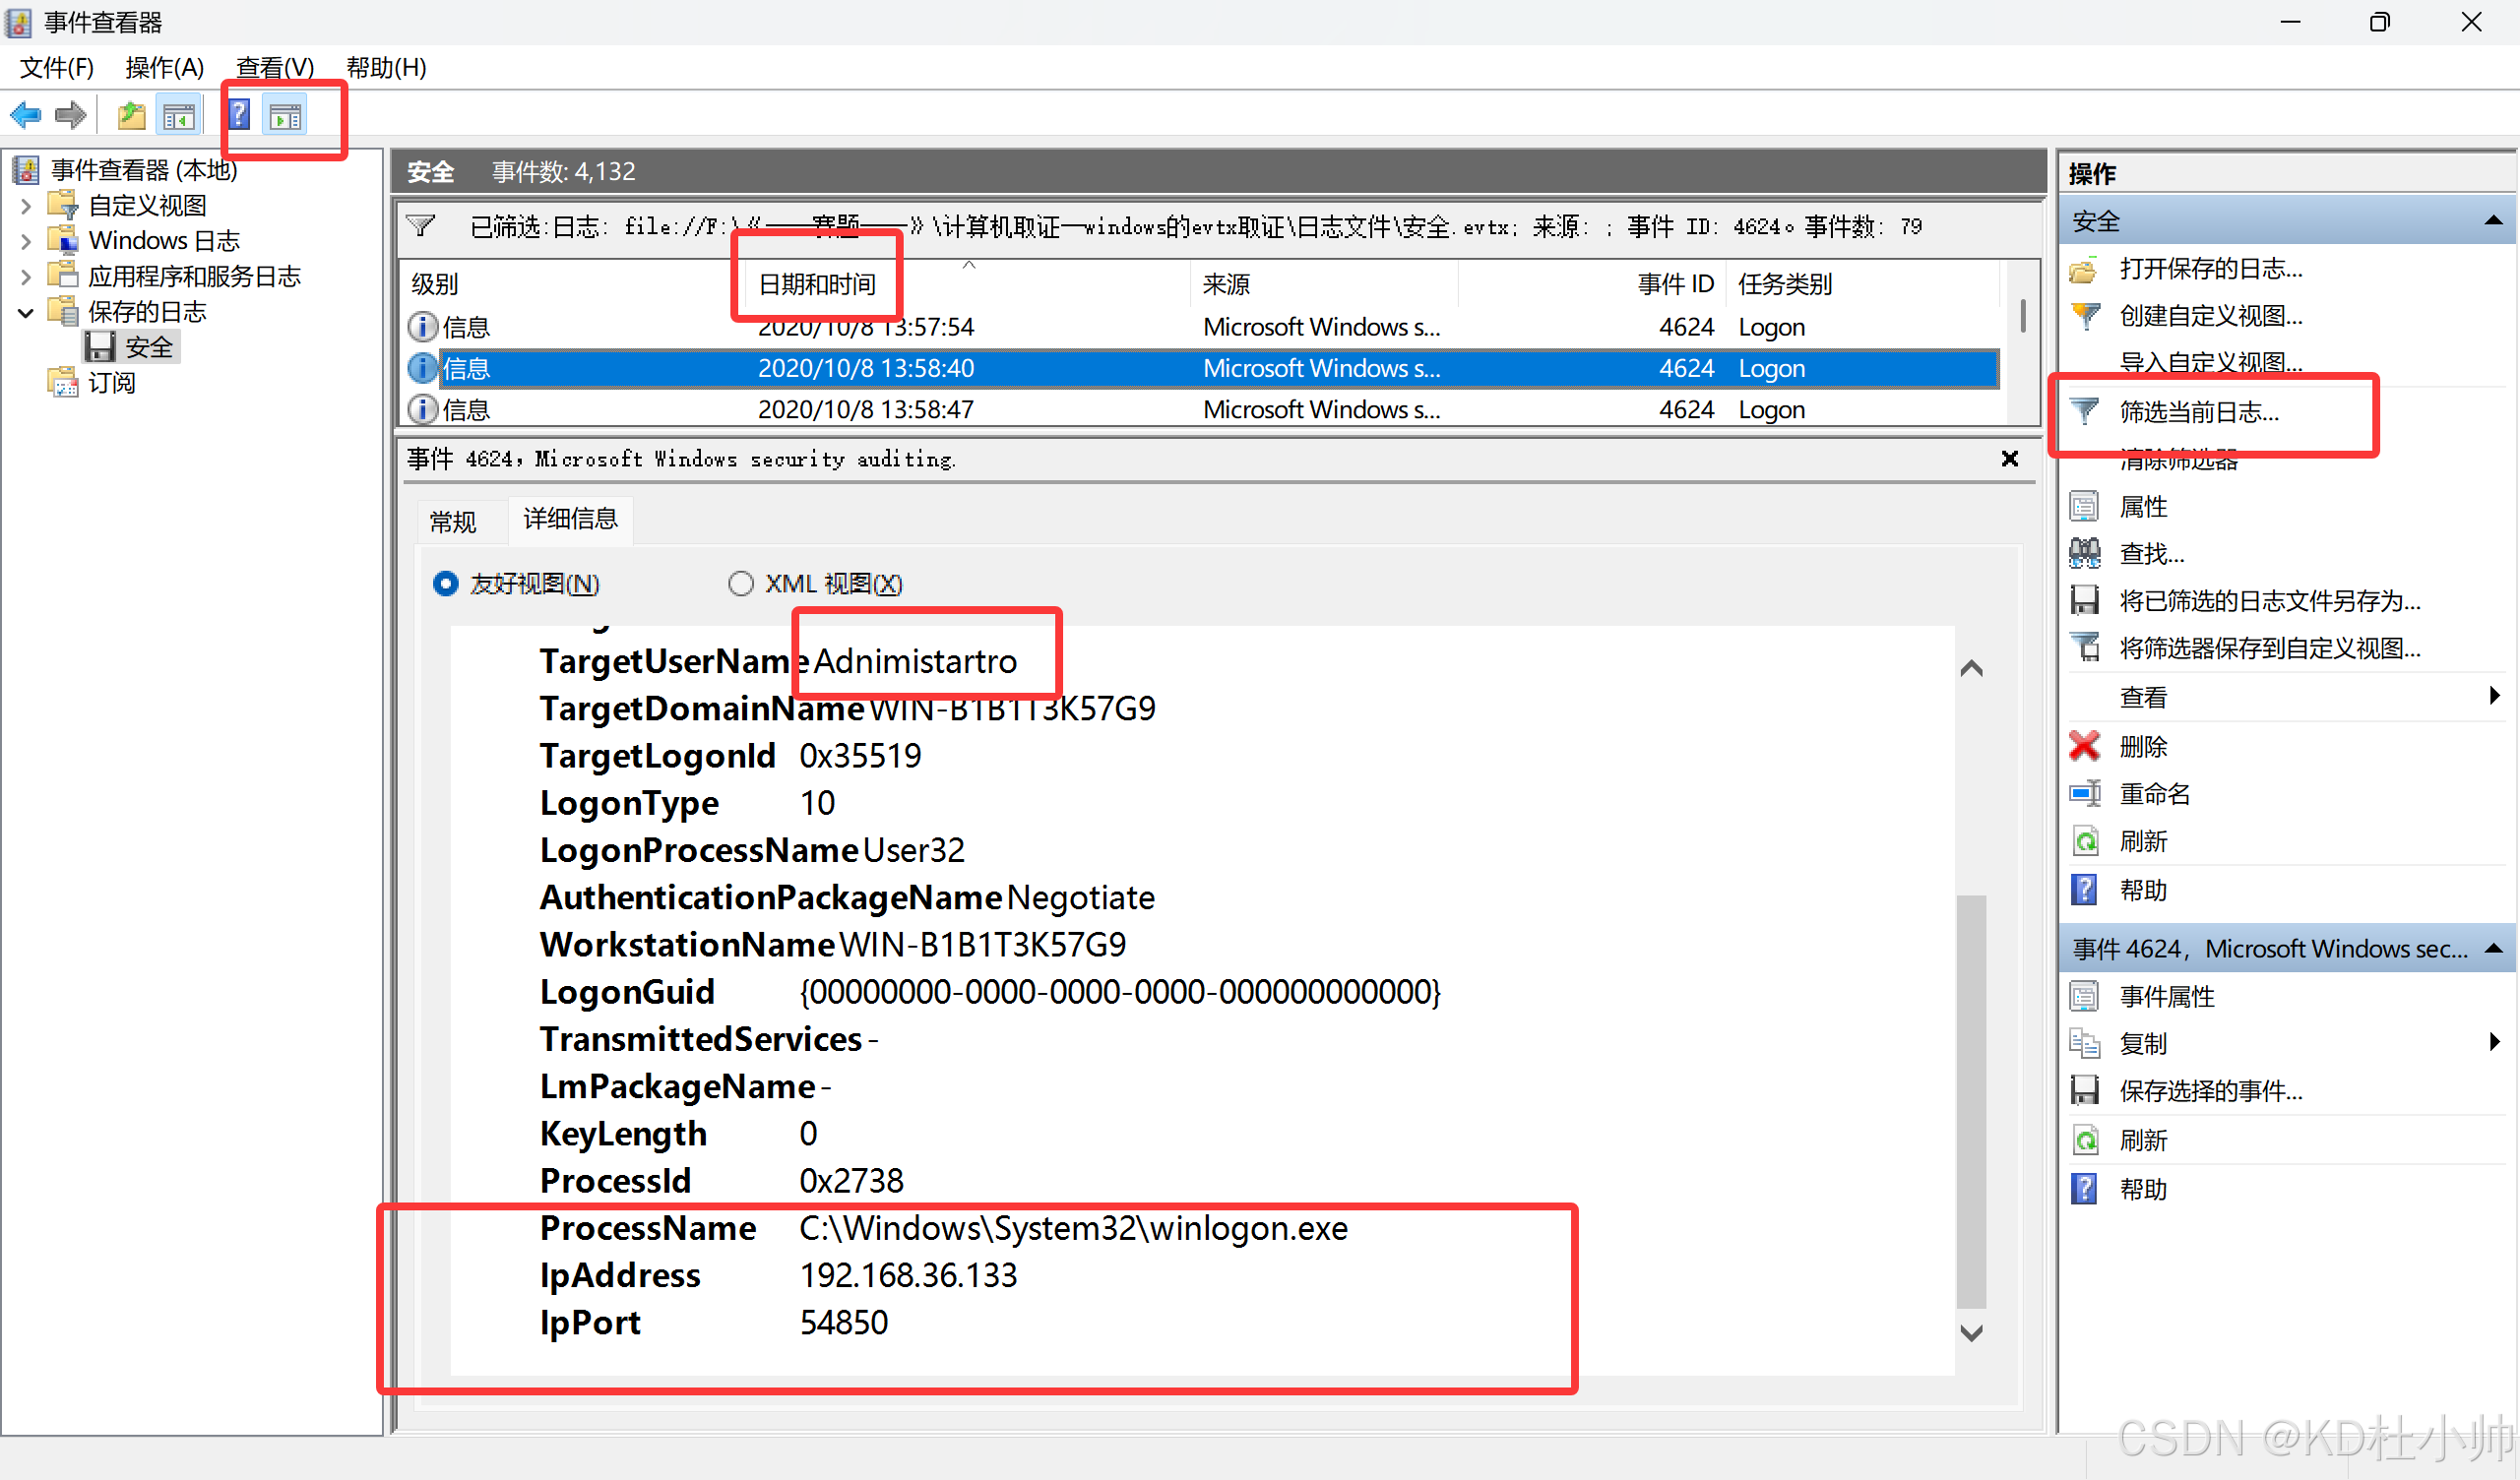Click the back arrow toolbar icon
2520x1480 pixels.
[26, 116]
